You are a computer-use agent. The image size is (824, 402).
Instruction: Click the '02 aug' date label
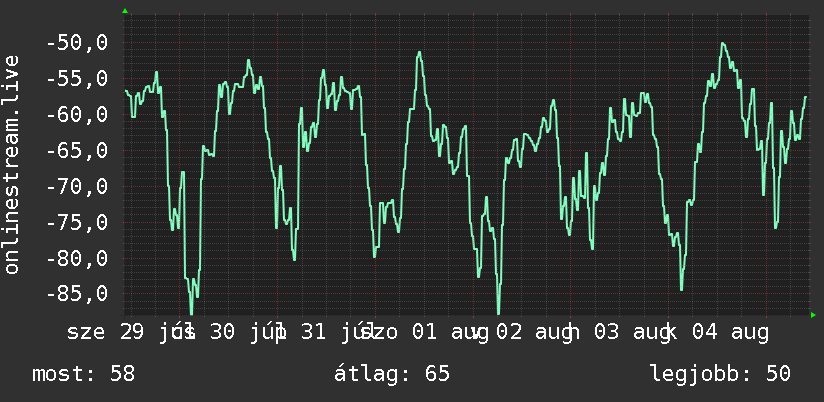pos(536,333)
